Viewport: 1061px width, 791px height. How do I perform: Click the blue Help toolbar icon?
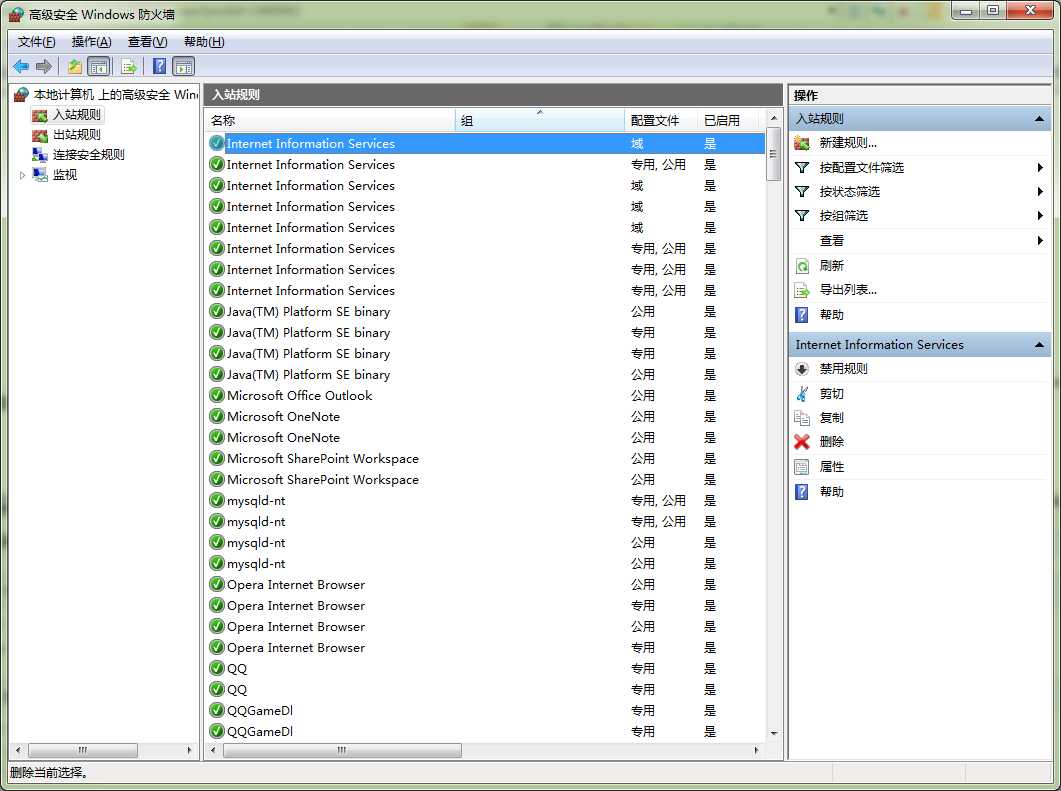click(159, 66)
